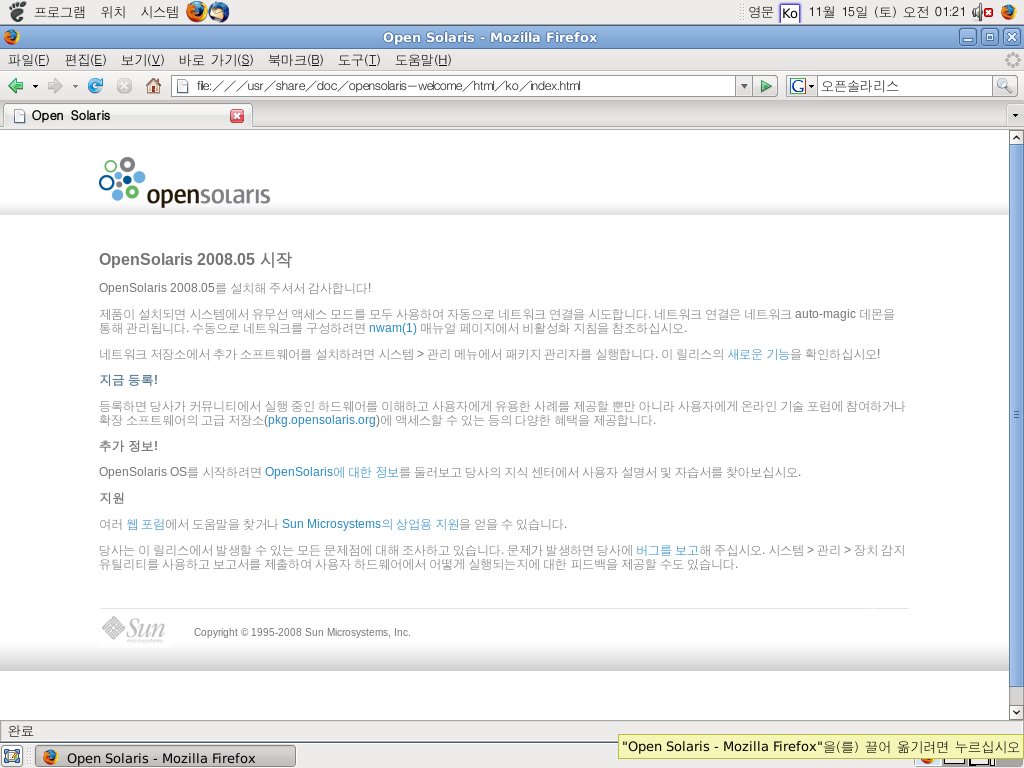Click the Stop loading icon
Viewport: 1024px width, 768px height.
coord(124,86)
